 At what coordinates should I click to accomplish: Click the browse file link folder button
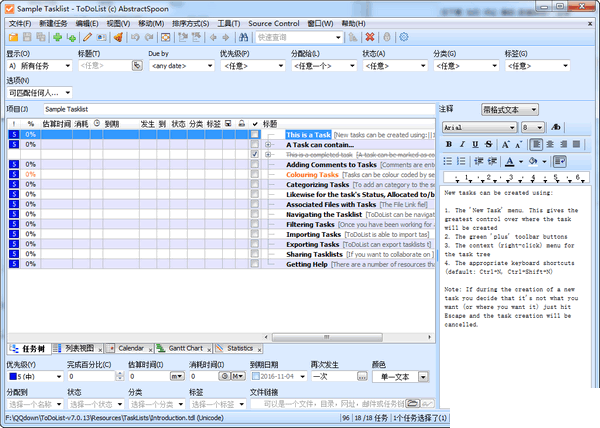click(412, 404)
